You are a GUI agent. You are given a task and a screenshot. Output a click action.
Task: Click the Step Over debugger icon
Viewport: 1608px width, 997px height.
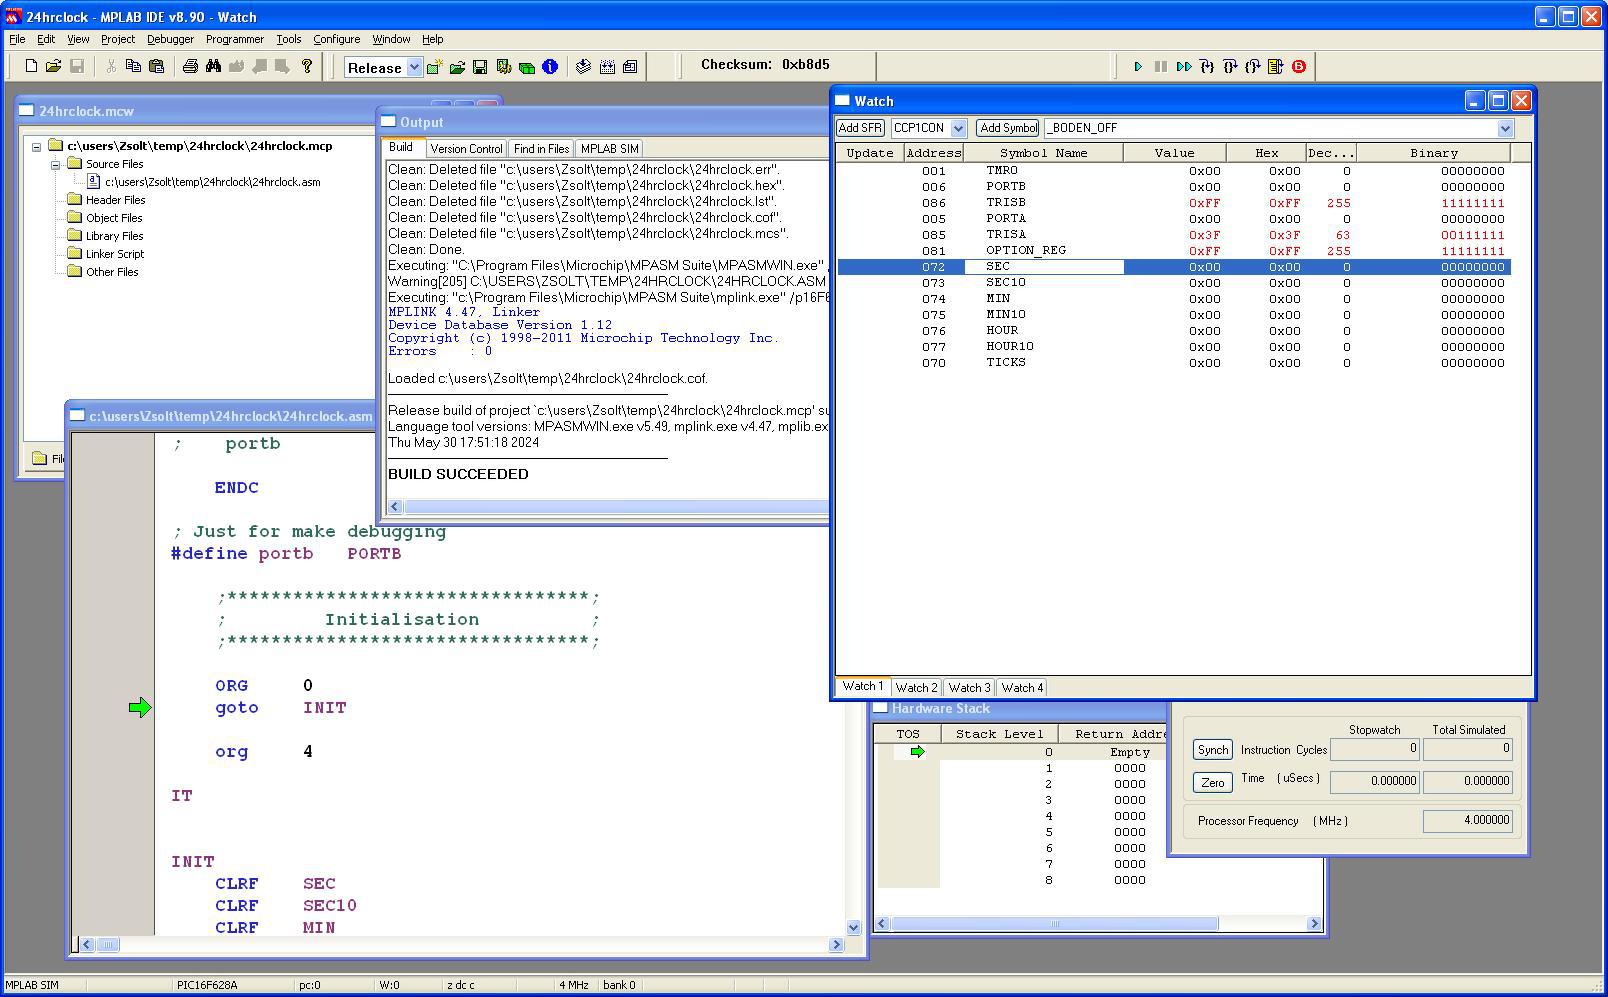pyautogui.click(x=1230, y=67)
